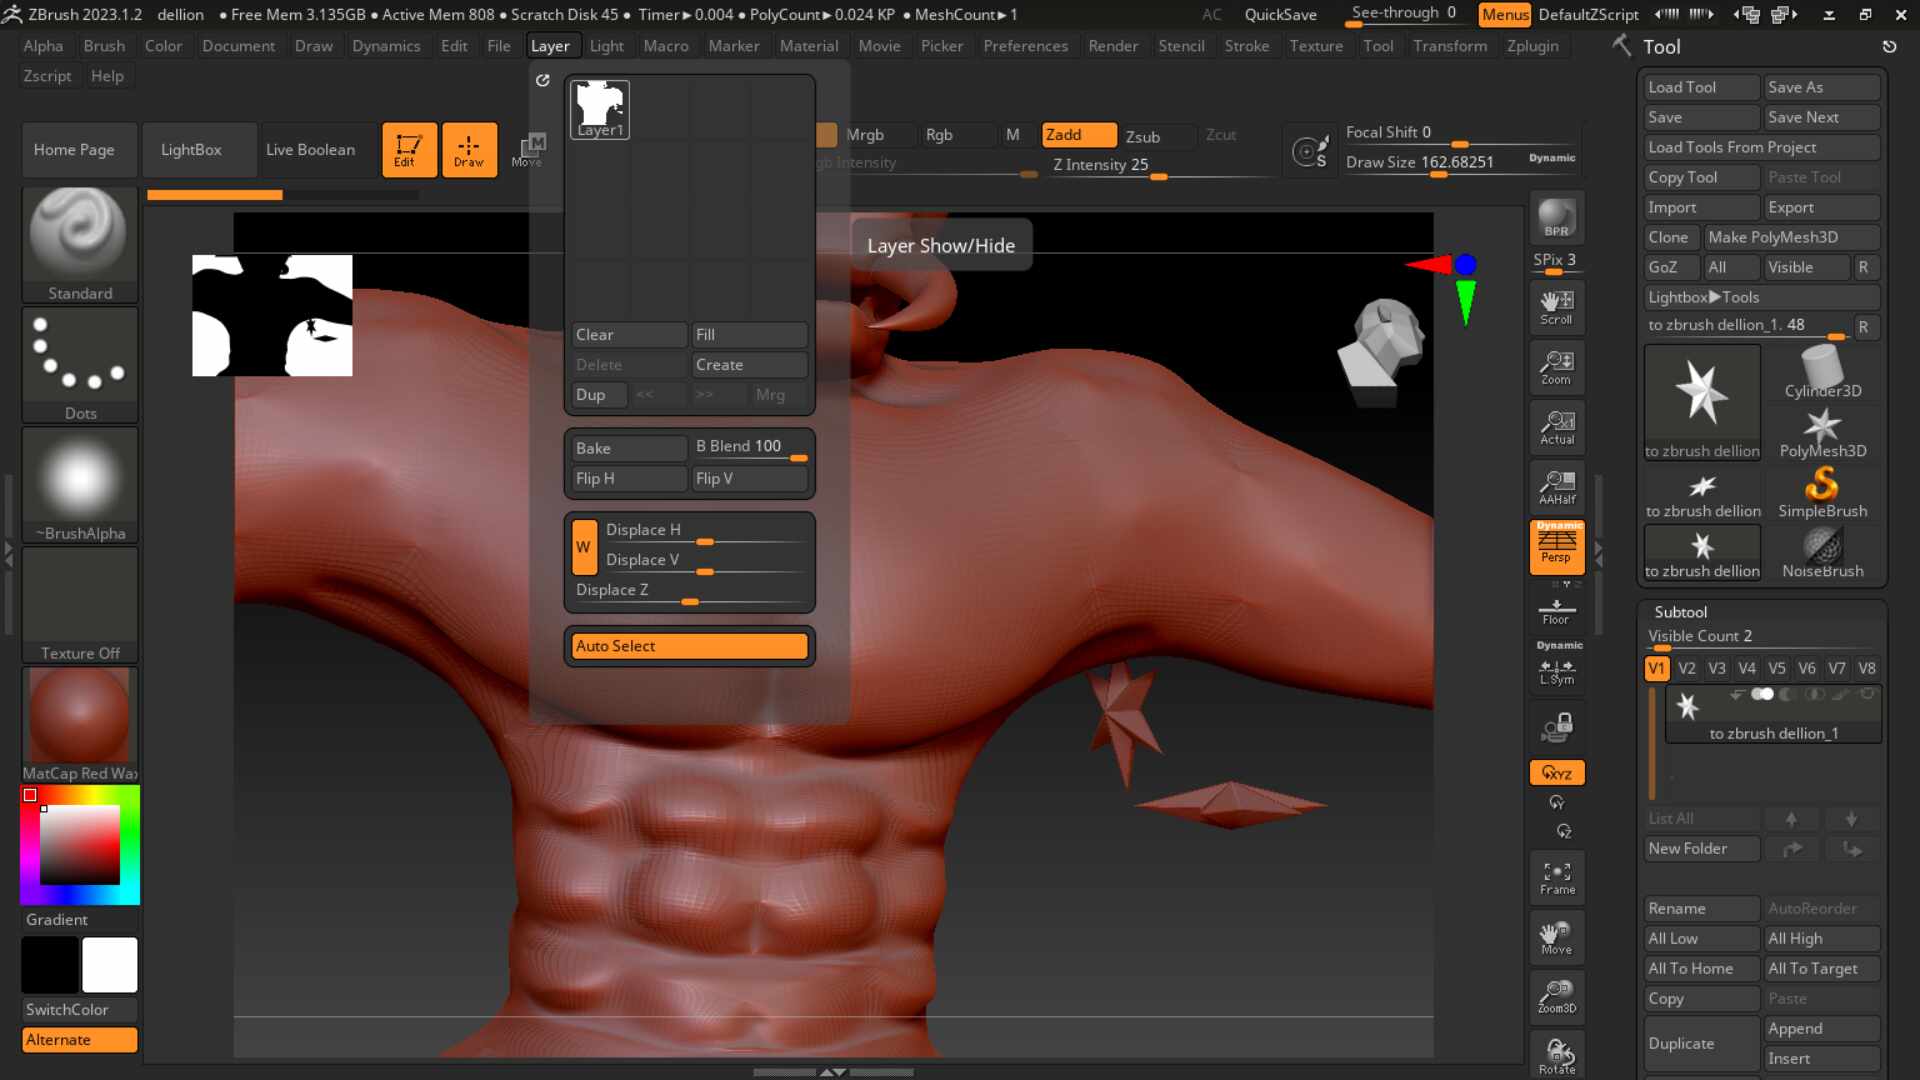Click the Actual size icon
Viewport: 1920px width, 1080px height.
(1556, 427)
